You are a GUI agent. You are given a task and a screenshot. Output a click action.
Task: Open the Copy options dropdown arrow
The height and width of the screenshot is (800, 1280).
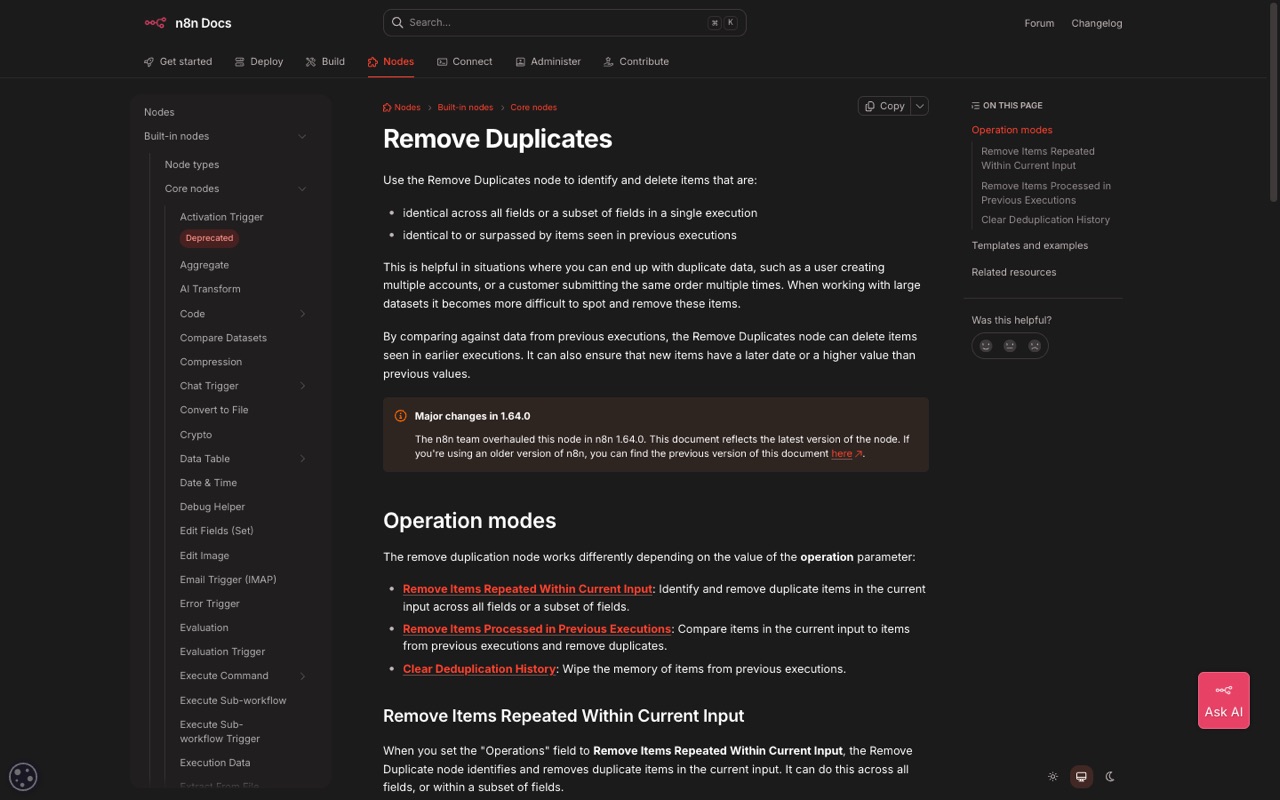pyautogui.click(x=920, y=106)
